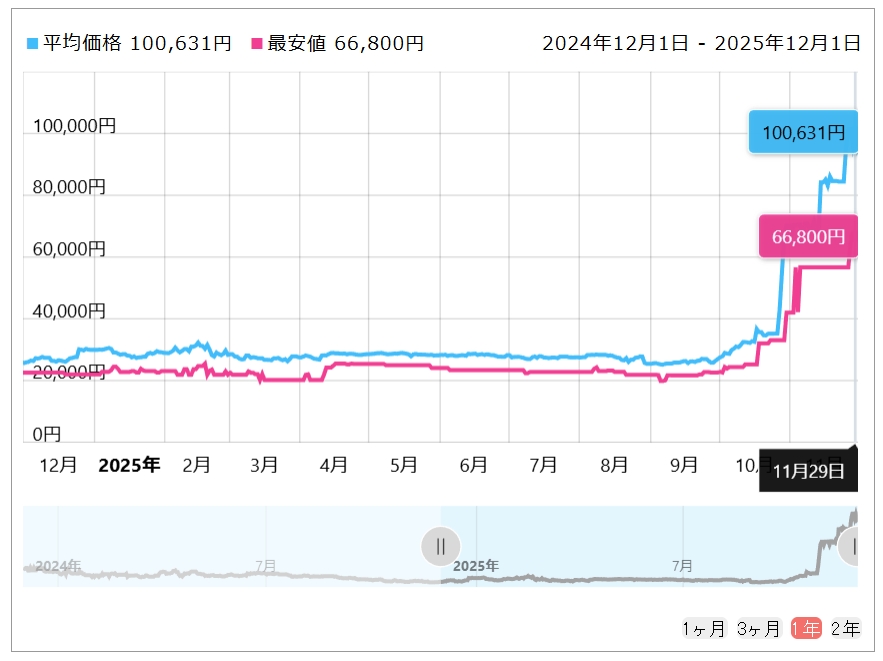The height and width of the screenshot is (661, 883).
Task: Click the 100,000円 y-axis label
Action: 74,126
